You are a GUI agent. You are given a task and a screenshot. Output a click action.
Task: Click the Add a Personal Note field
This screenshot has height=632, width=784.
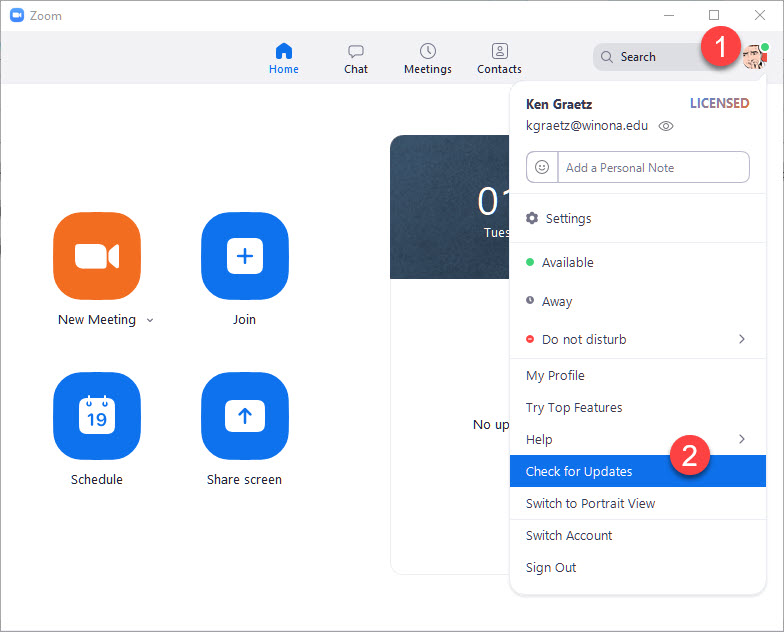pyautogui.click(x=650, y=168)
